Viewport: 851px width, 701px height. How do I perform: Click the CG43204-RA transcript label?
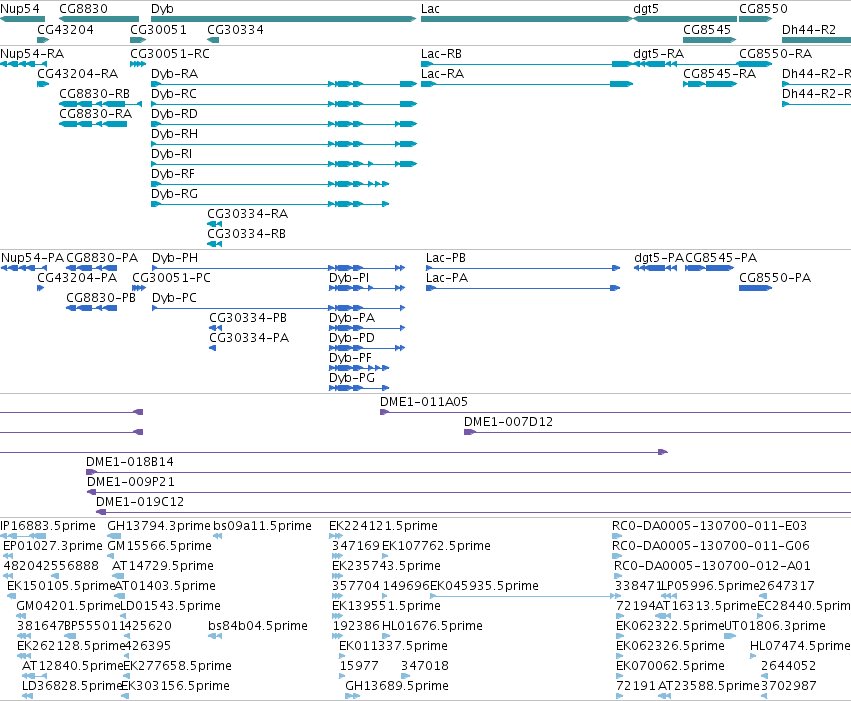(x=78, y=74)
